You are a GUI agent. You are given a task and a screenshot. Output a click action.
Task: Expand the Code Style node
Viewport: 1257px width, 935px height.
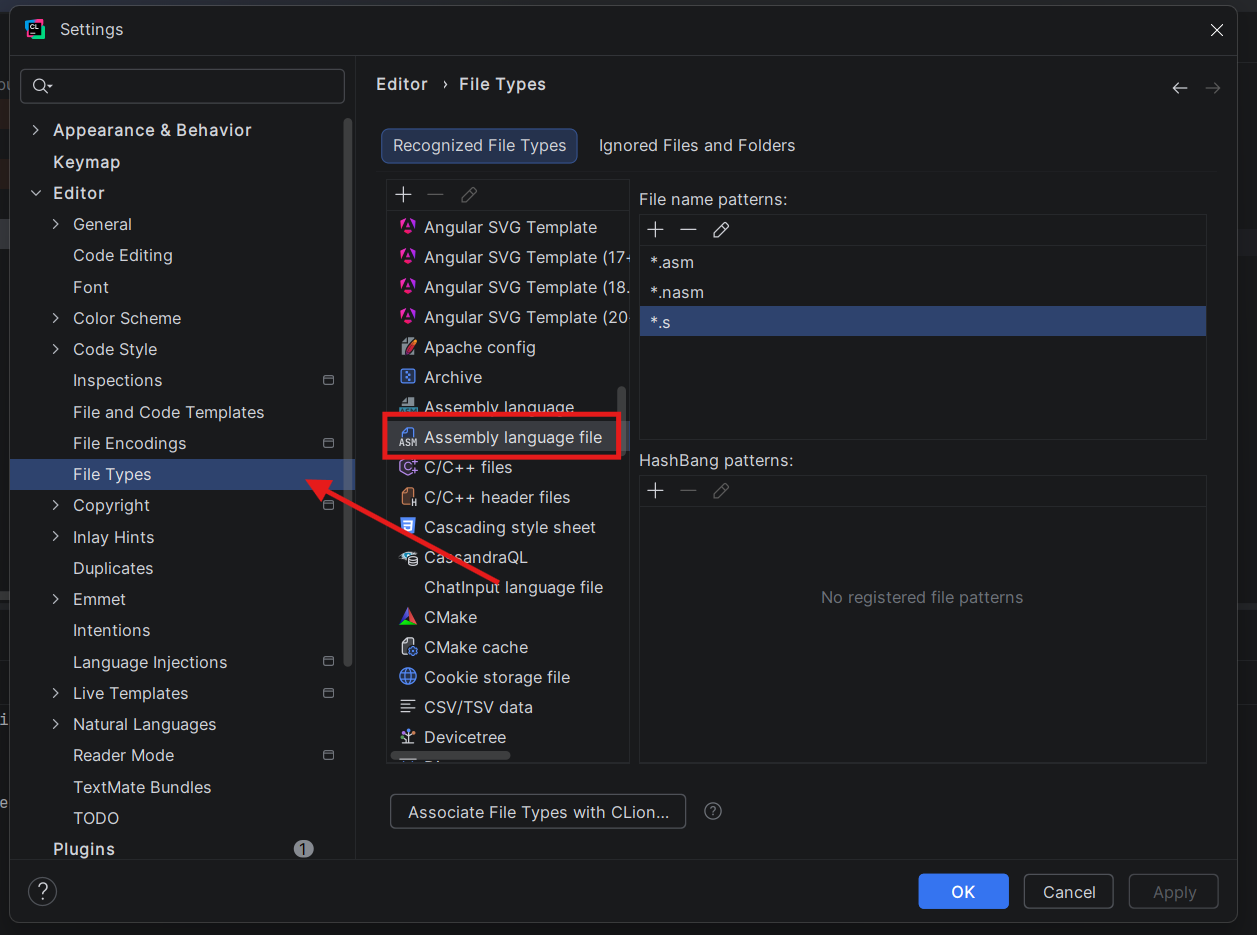tap(56, 349)
